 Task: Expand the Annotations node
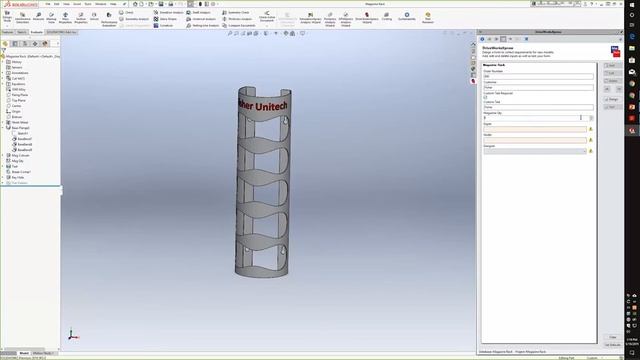click(3, 73)
